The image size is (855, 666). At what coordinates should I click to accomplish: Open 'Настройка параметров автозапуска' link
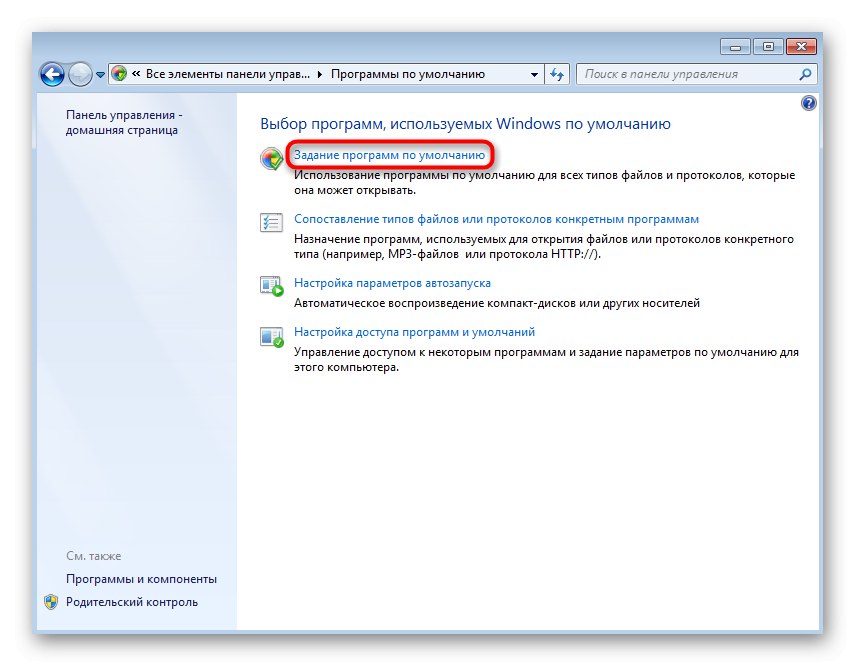coord(392,283)
